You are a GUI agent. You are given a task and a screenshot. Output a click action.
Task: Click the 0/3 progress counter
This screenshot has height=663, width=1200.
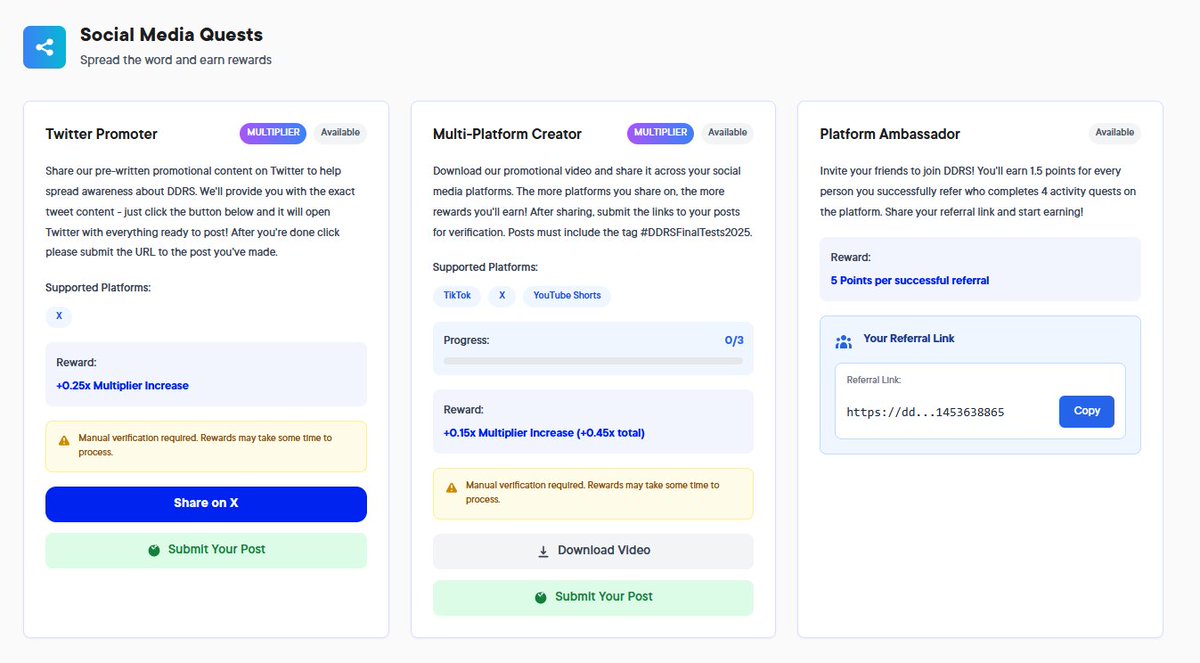pyautogui.click(x=734, y=340)
